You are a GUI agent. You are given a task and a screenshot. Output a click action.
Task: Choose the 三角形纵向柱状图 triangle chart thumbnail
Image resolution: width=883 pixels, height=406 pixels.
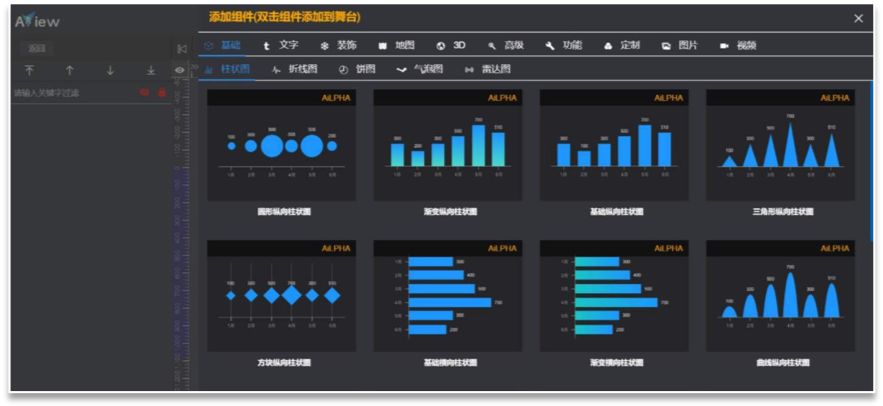click(x=779, y=146)
